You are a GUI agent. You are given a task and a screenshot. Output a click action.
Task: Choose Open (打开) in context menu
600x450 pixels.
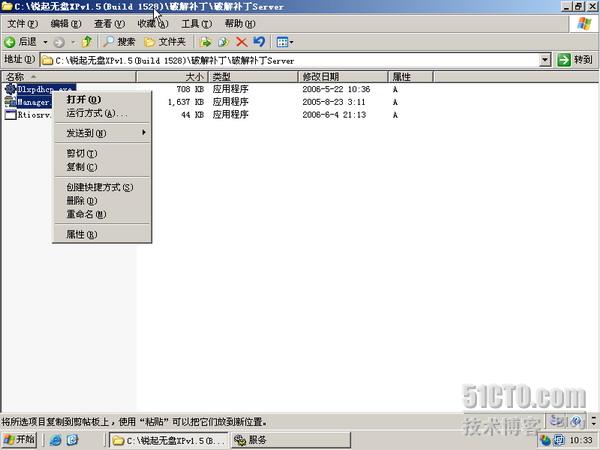[x=102, y=99]
